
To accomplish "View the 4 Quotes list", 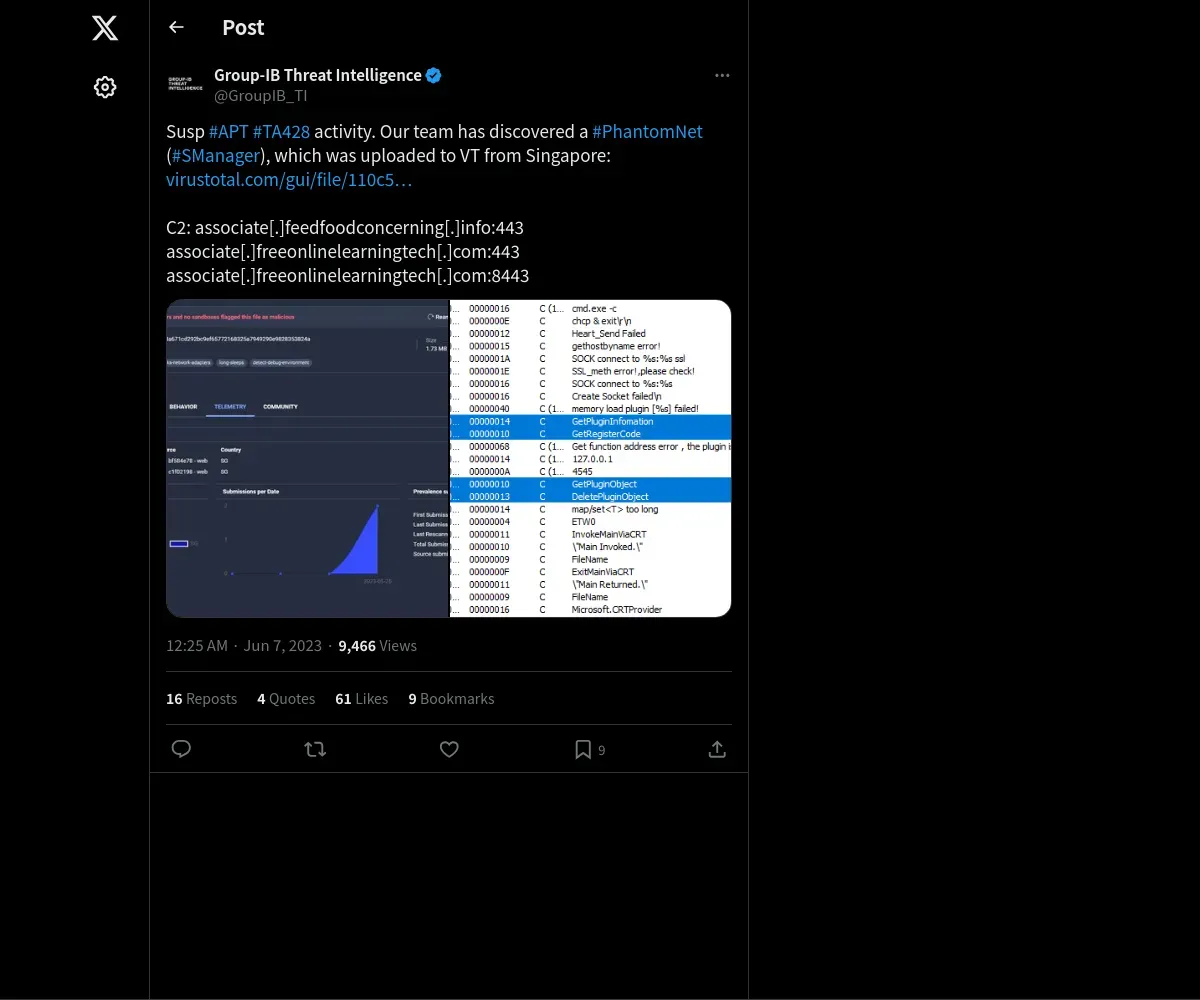I will (x=286, y=699).
